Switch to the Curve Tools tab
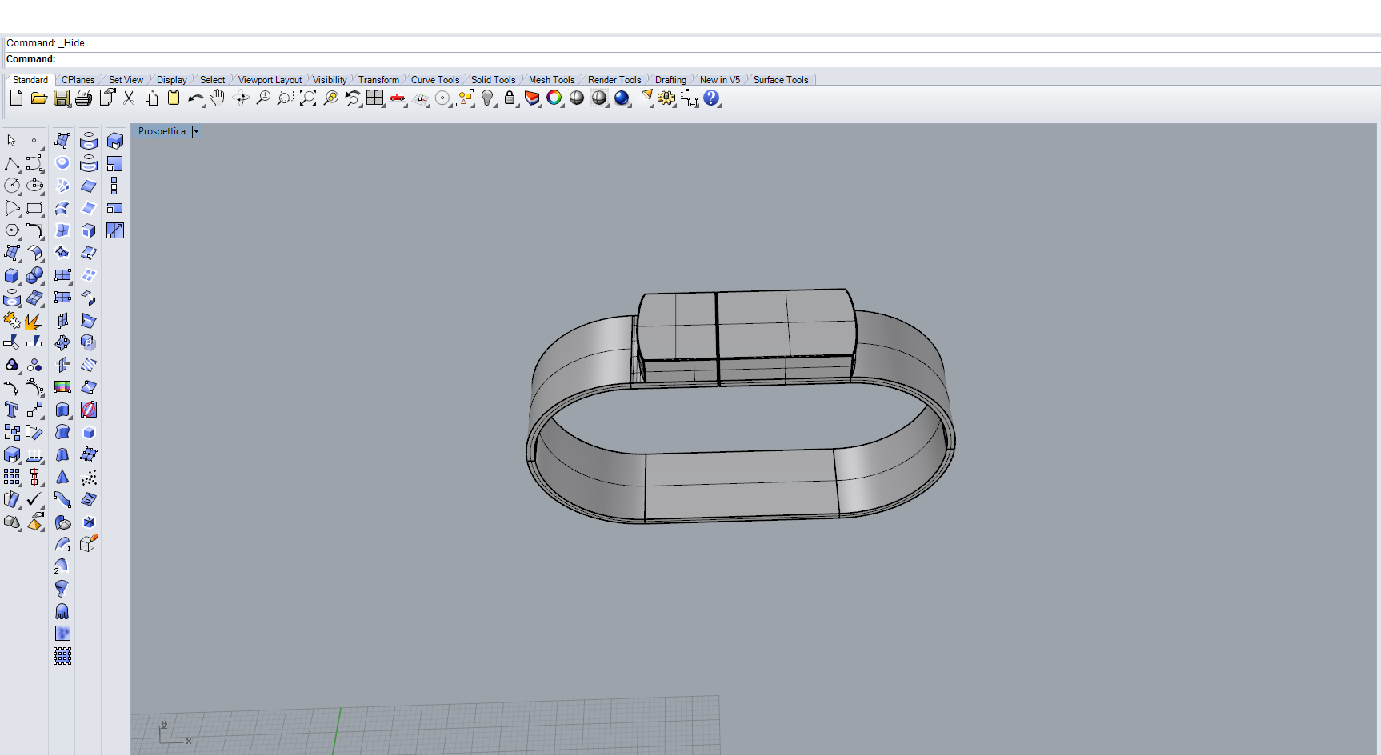This screenshot has width=1381, height=755. click(x=435, y=80)
